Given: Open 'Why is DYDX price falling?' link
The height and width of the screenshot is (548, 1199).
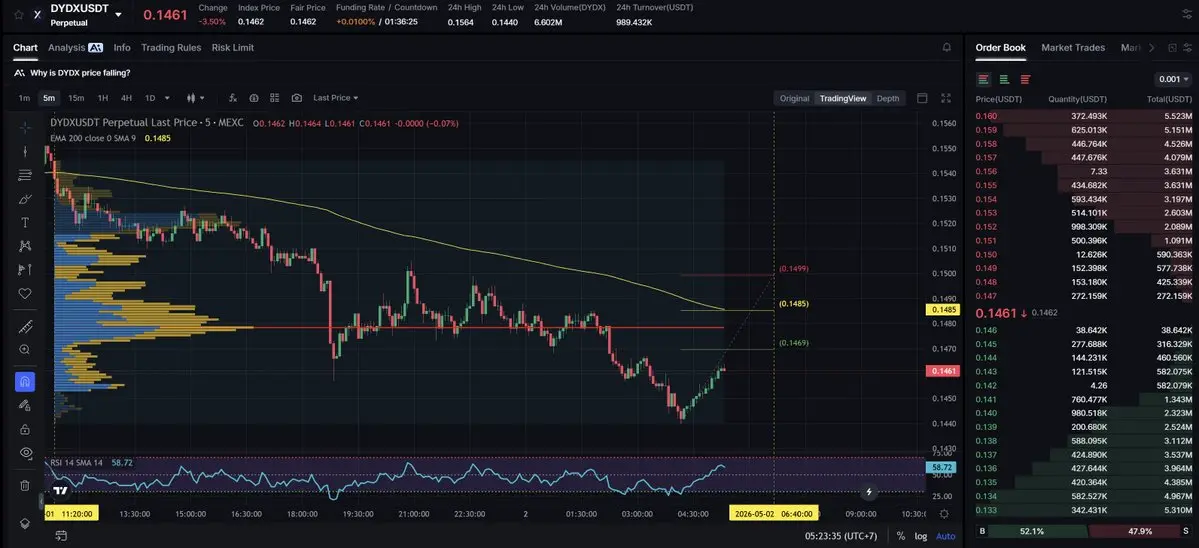Looking at the screenshot, I should coord(80,73).
